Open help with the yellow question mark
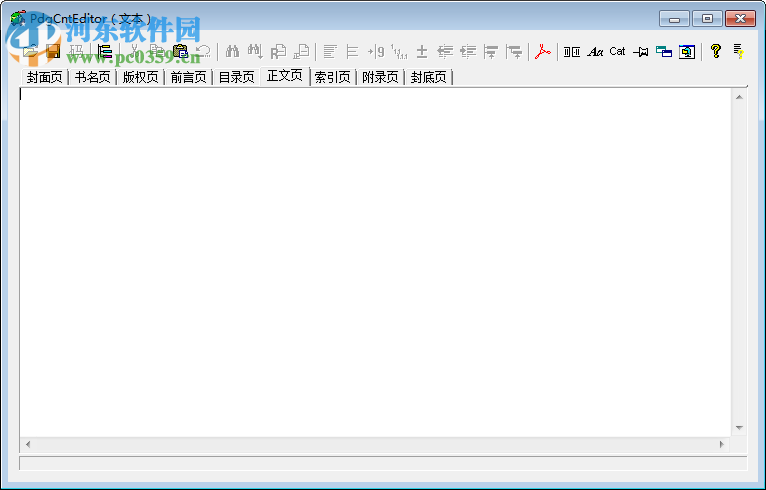 pyautogui.click(x=716, y=51)
